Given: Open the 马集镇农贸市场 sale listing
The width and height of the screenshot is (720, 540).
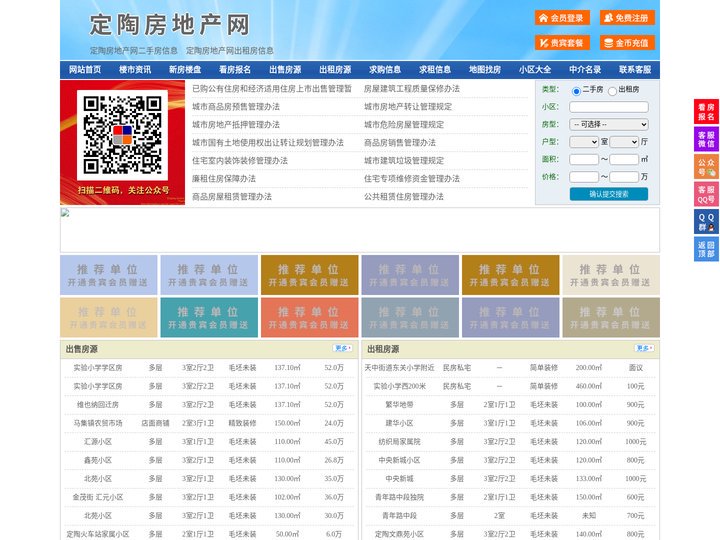Looking at the screenshot, I should [x=98, y=423].
